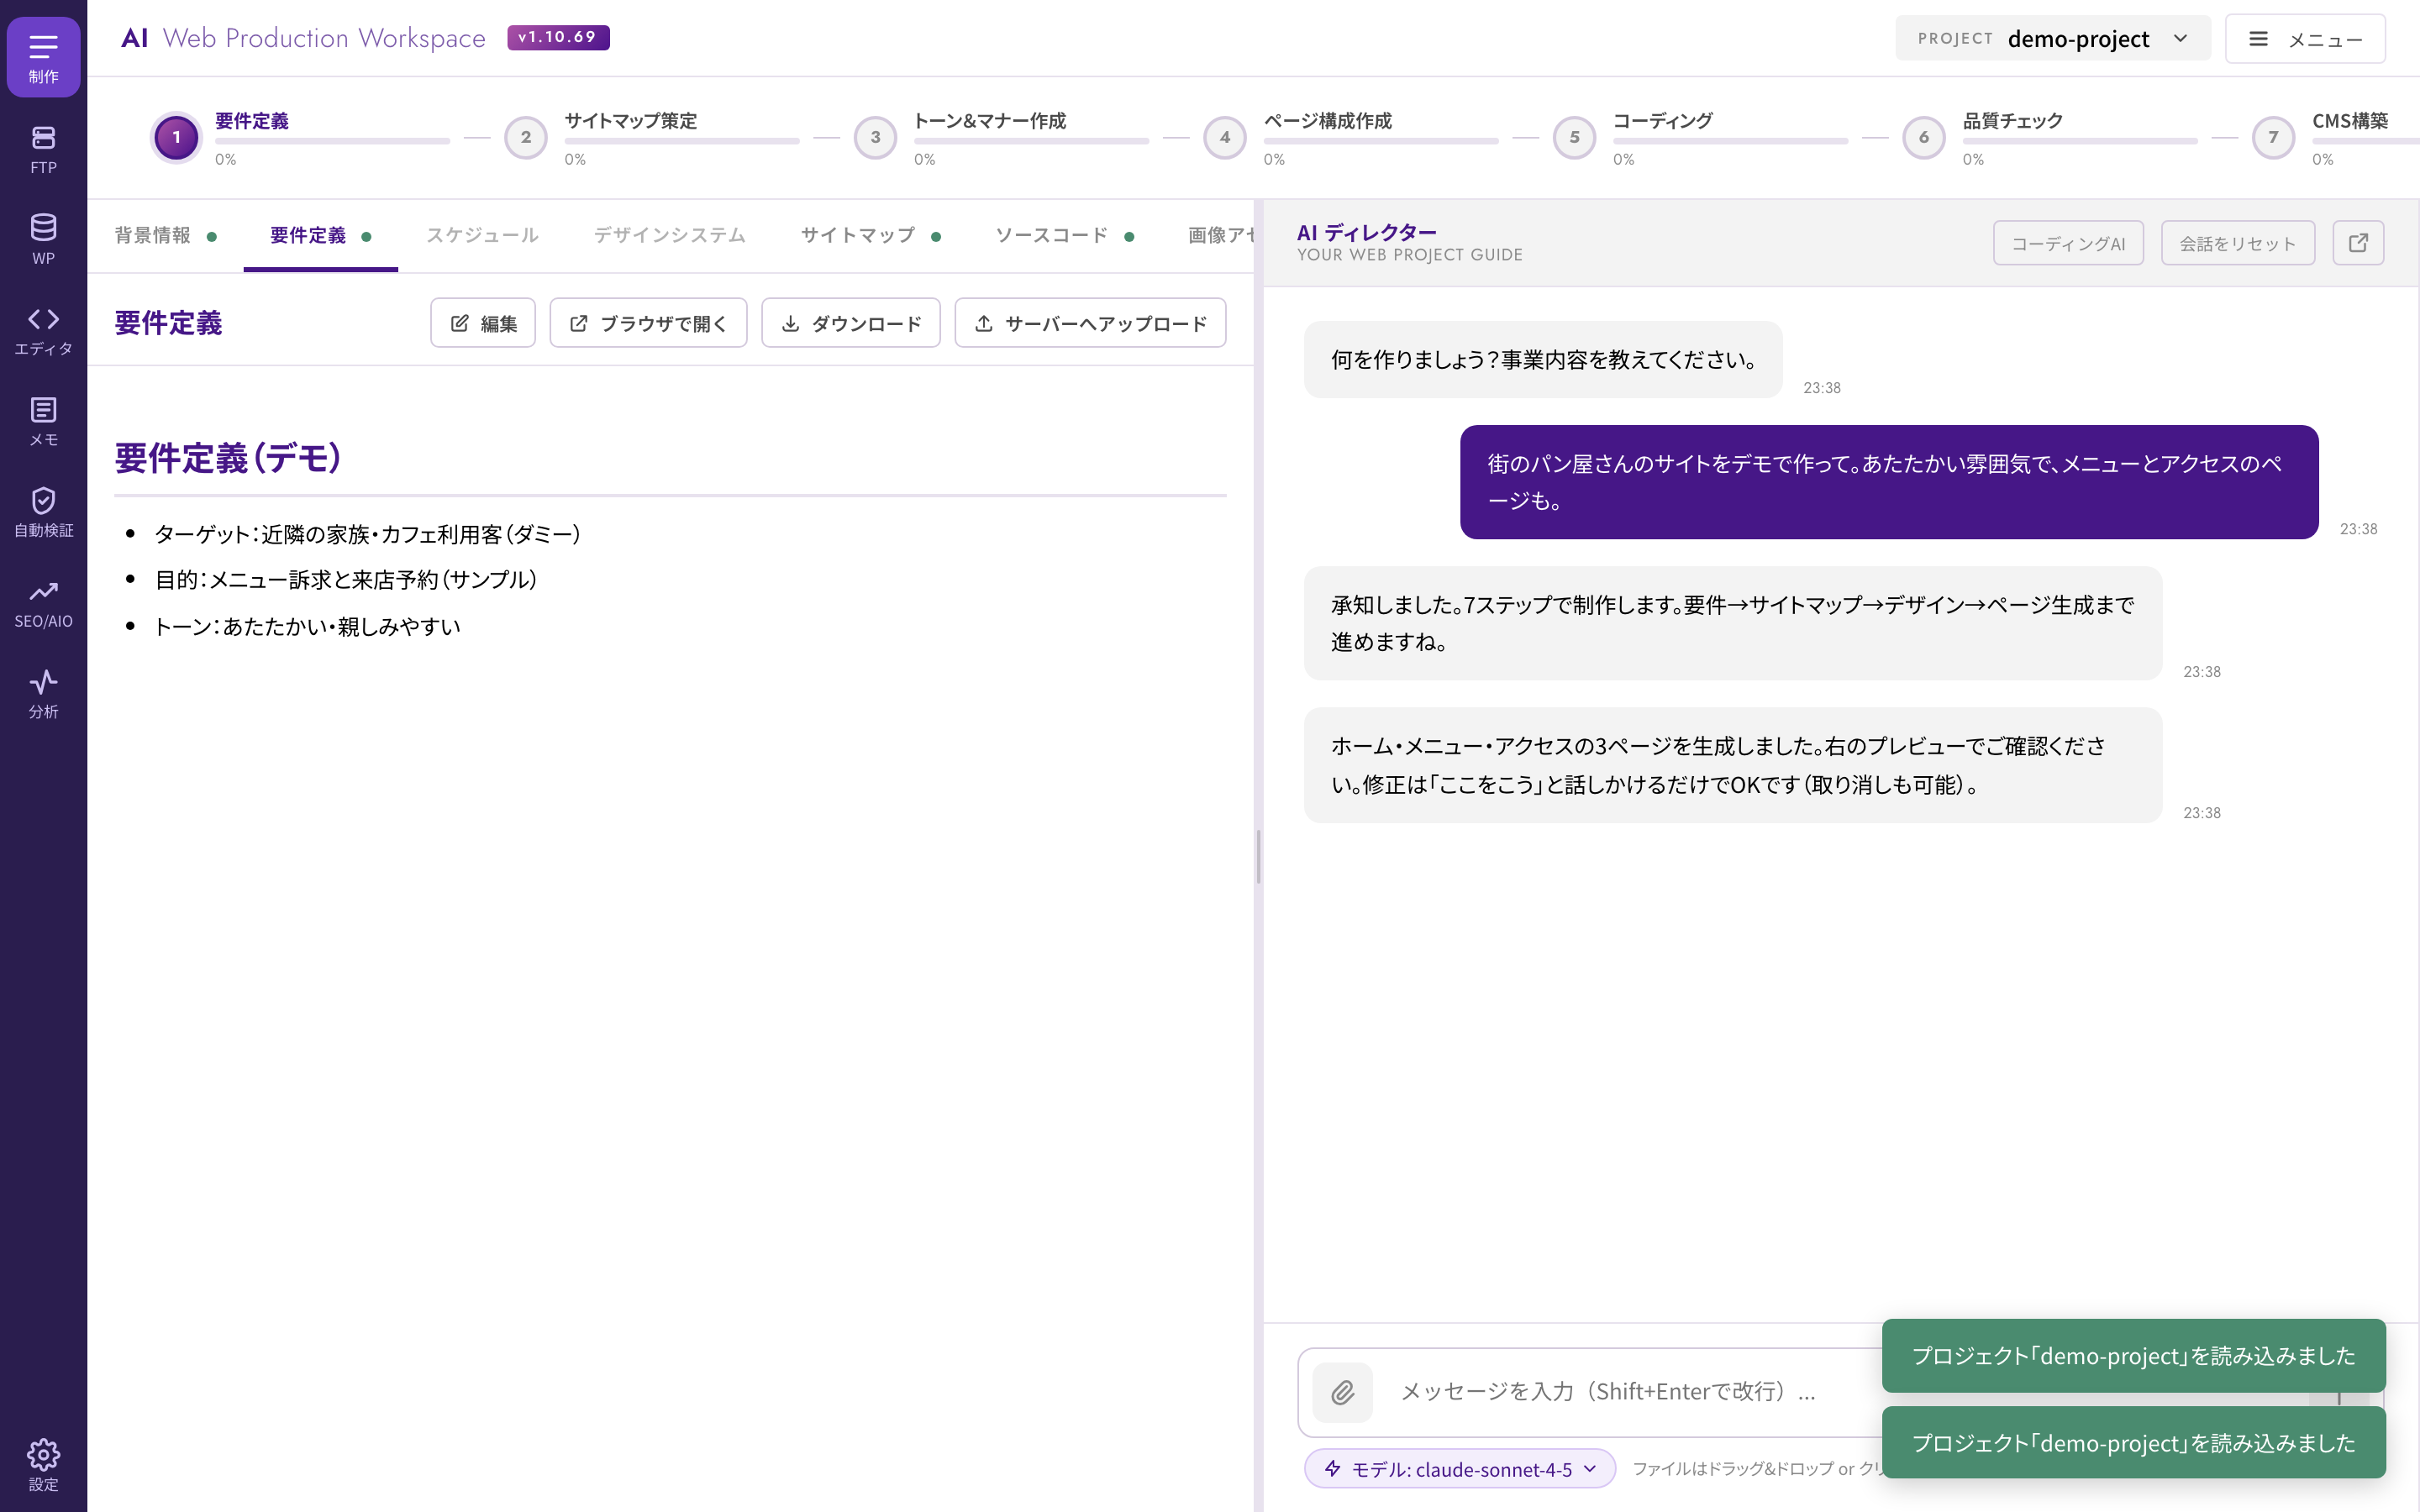Click the 目的:メニュー訴求 bullet line
This screenshot has height=1512, width=2420.
click(346, 580)
